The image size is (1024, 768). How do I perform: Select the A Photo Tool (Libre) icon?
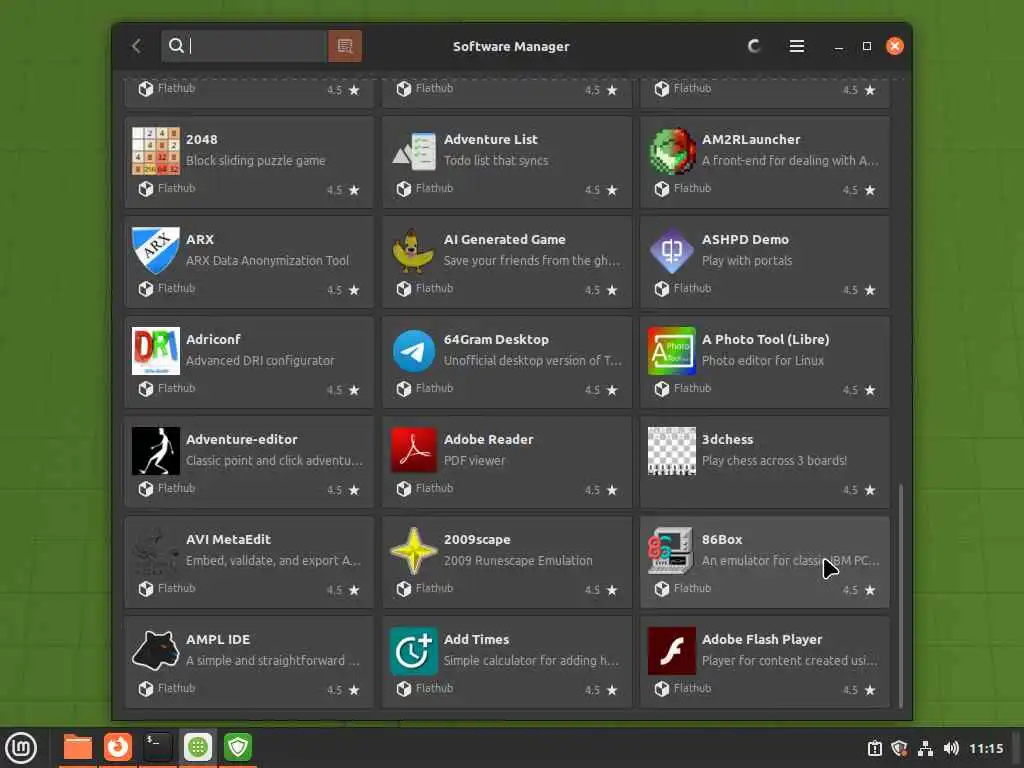(671, 351)
